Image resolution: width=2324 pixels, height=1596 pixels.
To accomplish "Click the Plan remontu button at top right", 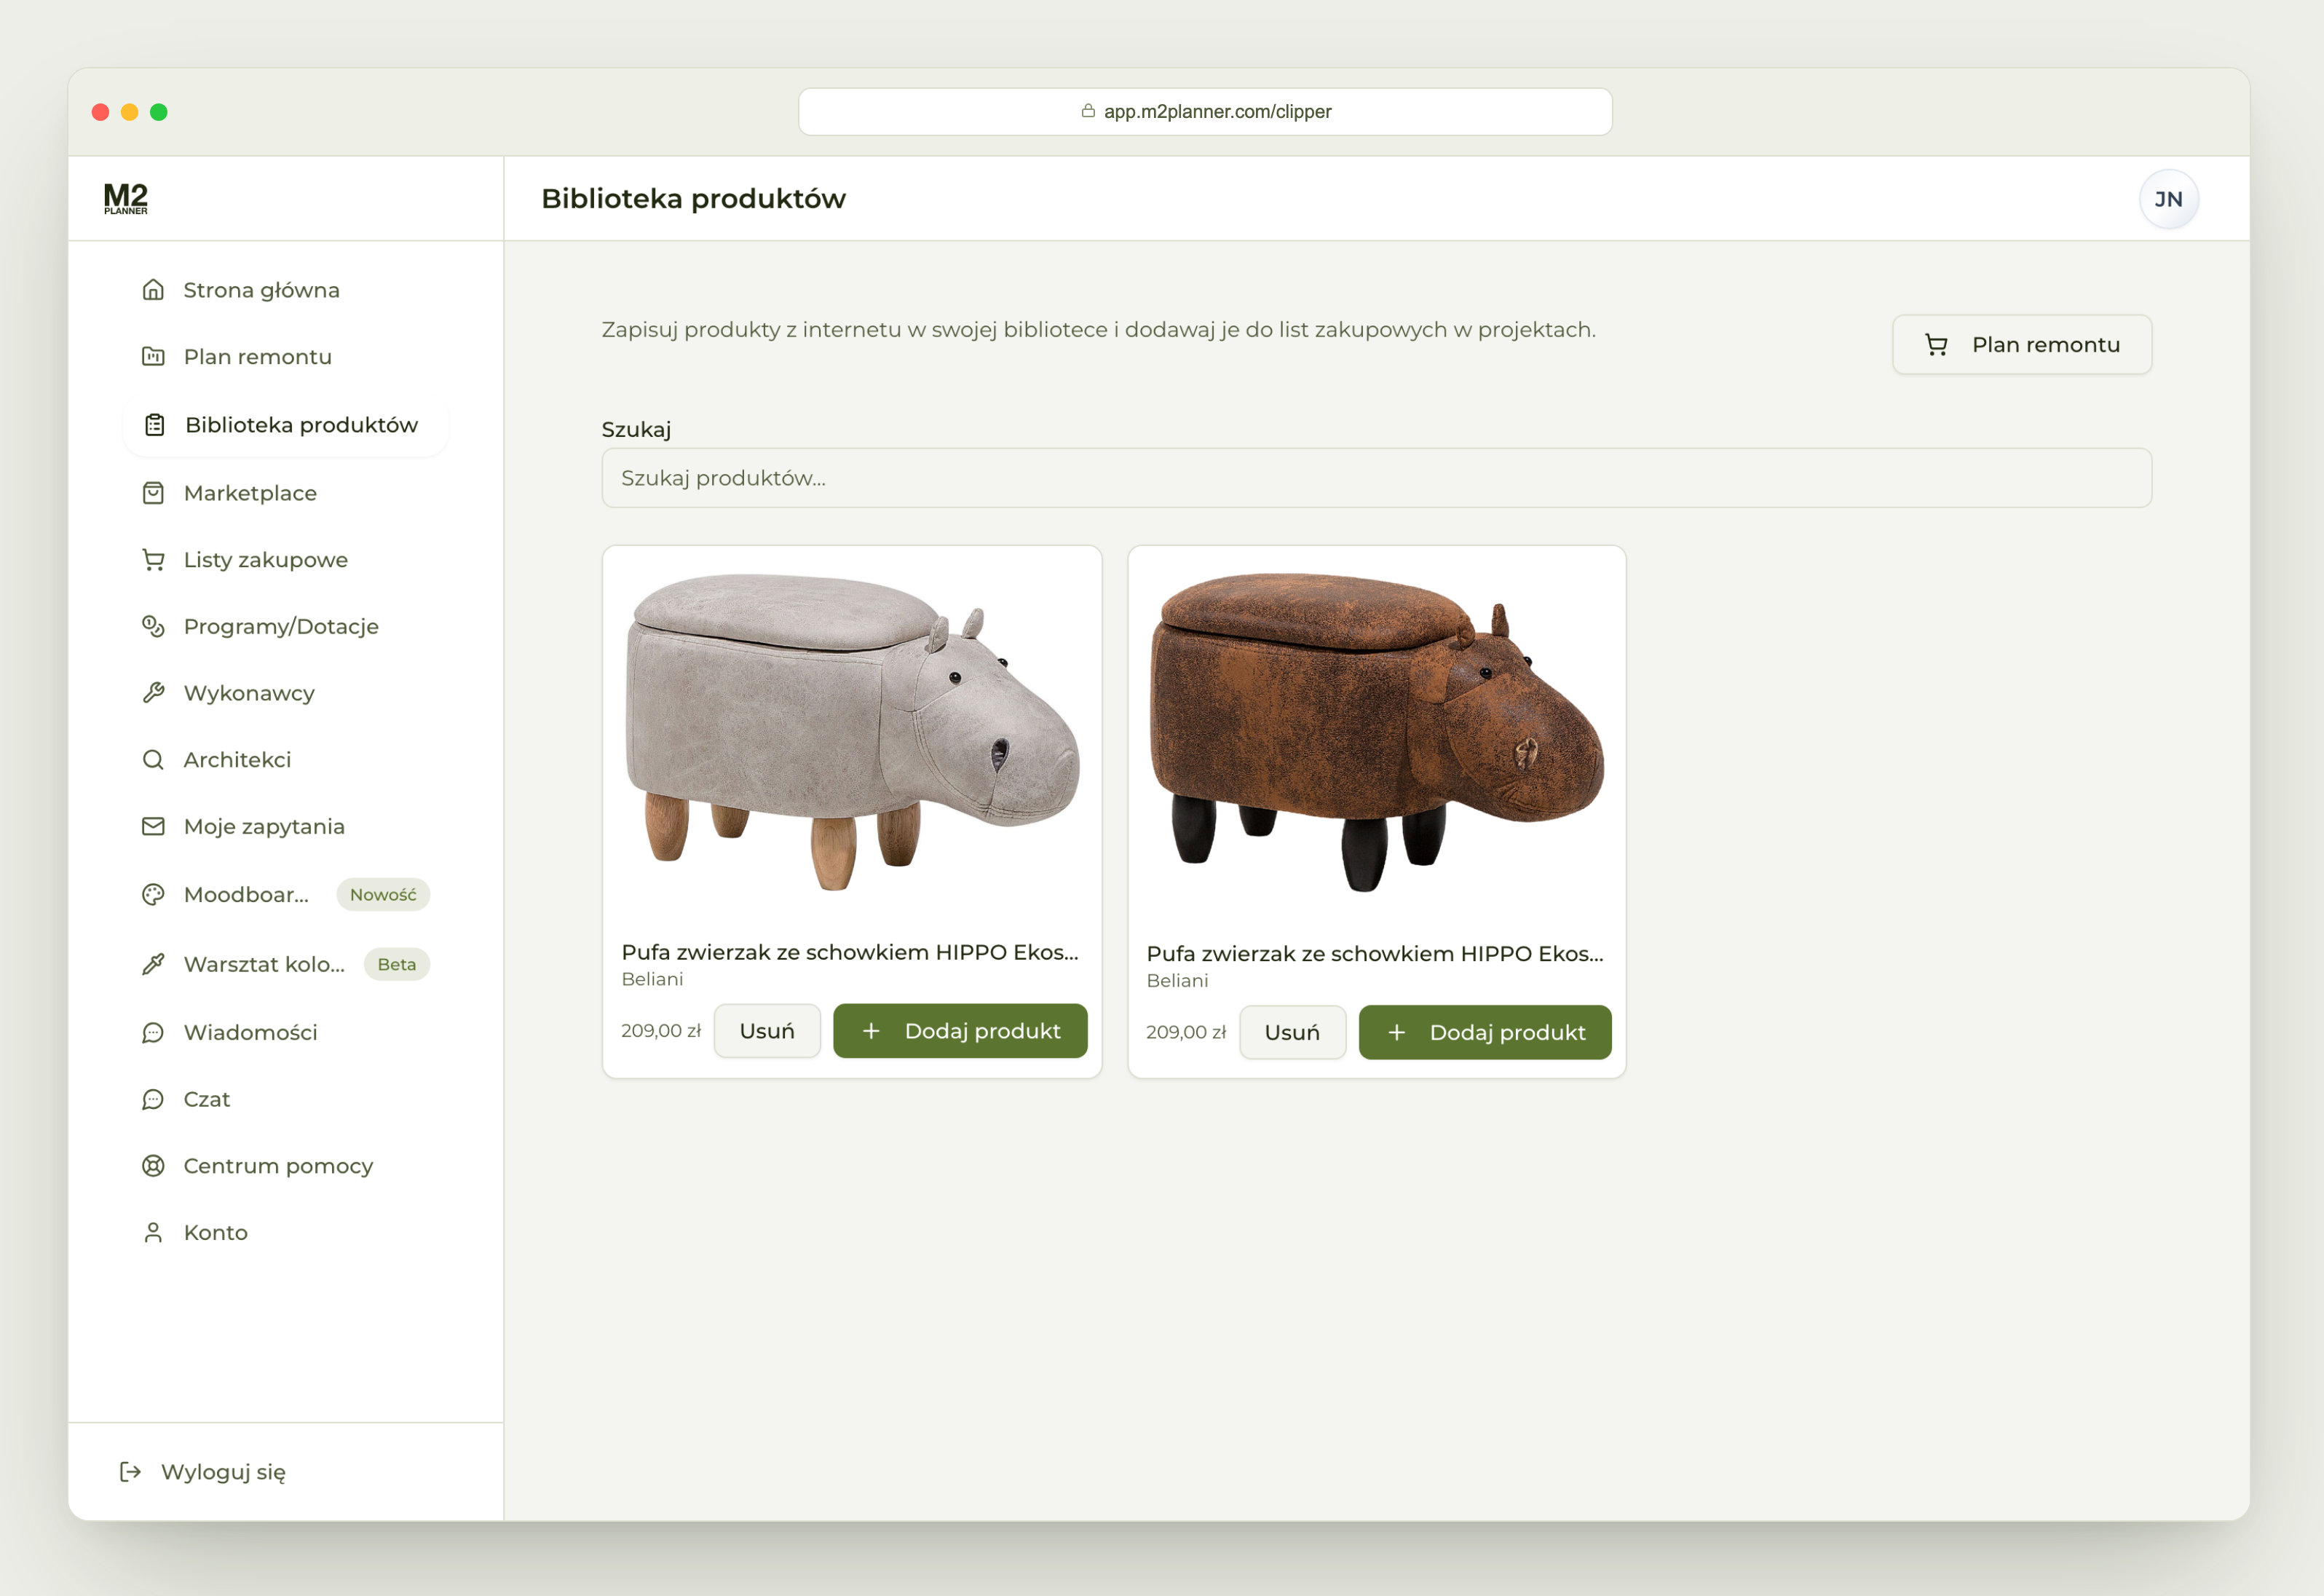I will pyautogui.click(x=2022, y=345).
